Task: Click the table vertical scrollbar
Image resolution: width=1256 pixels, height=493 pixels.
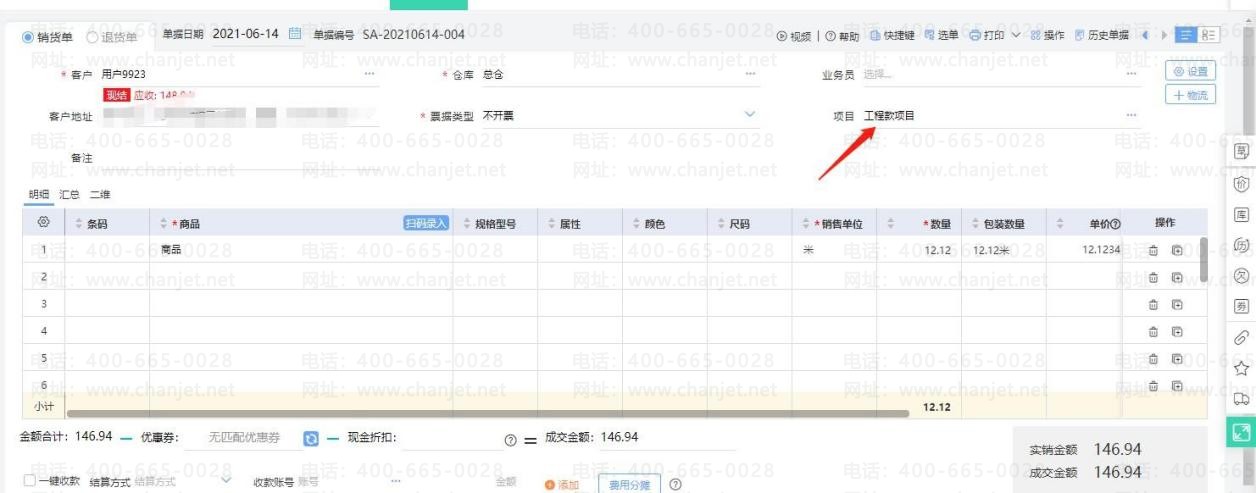Action: coord(1203,258)
